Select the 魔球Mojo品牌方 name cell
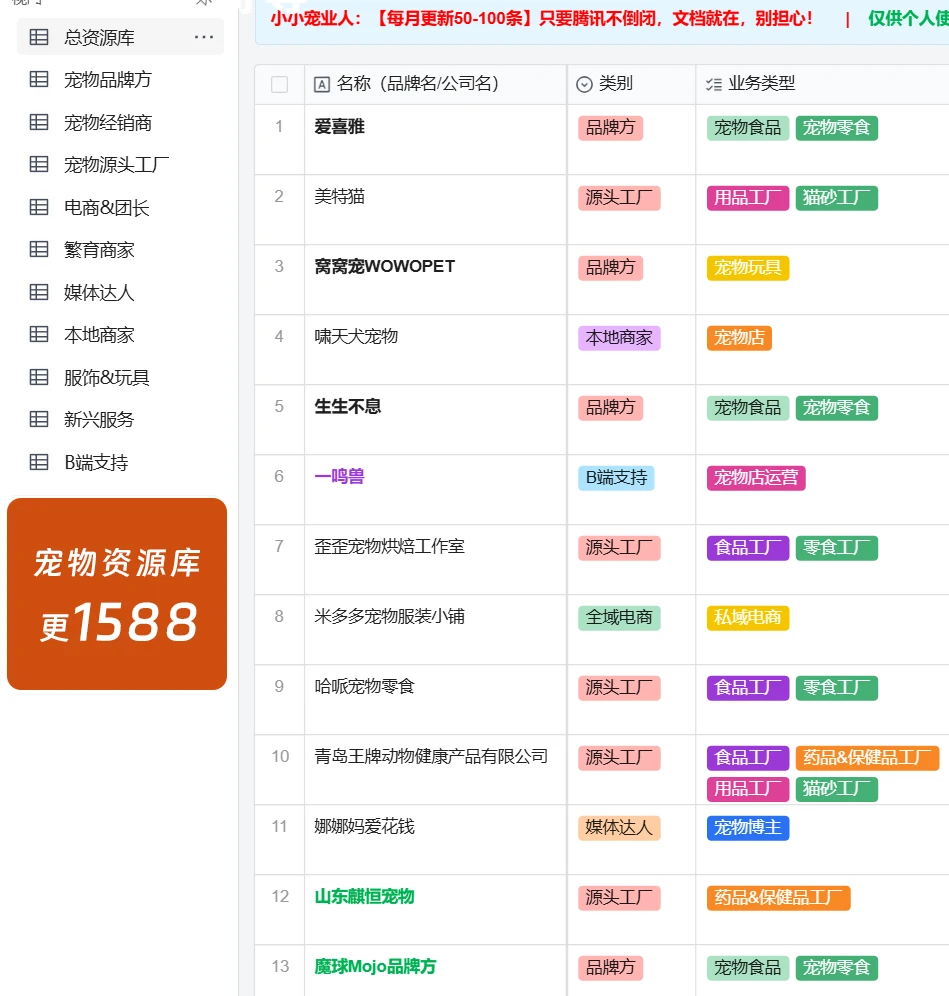 [x=435, y=970]
